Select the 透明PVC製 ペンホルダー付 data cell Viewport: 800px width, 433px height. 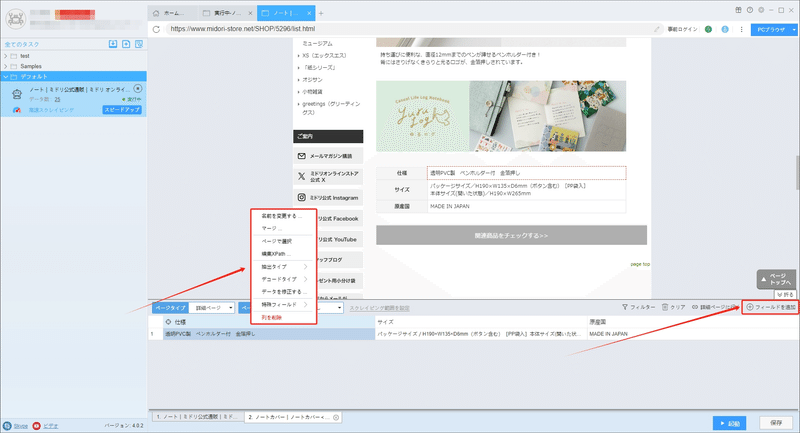(x=269, y=334)
